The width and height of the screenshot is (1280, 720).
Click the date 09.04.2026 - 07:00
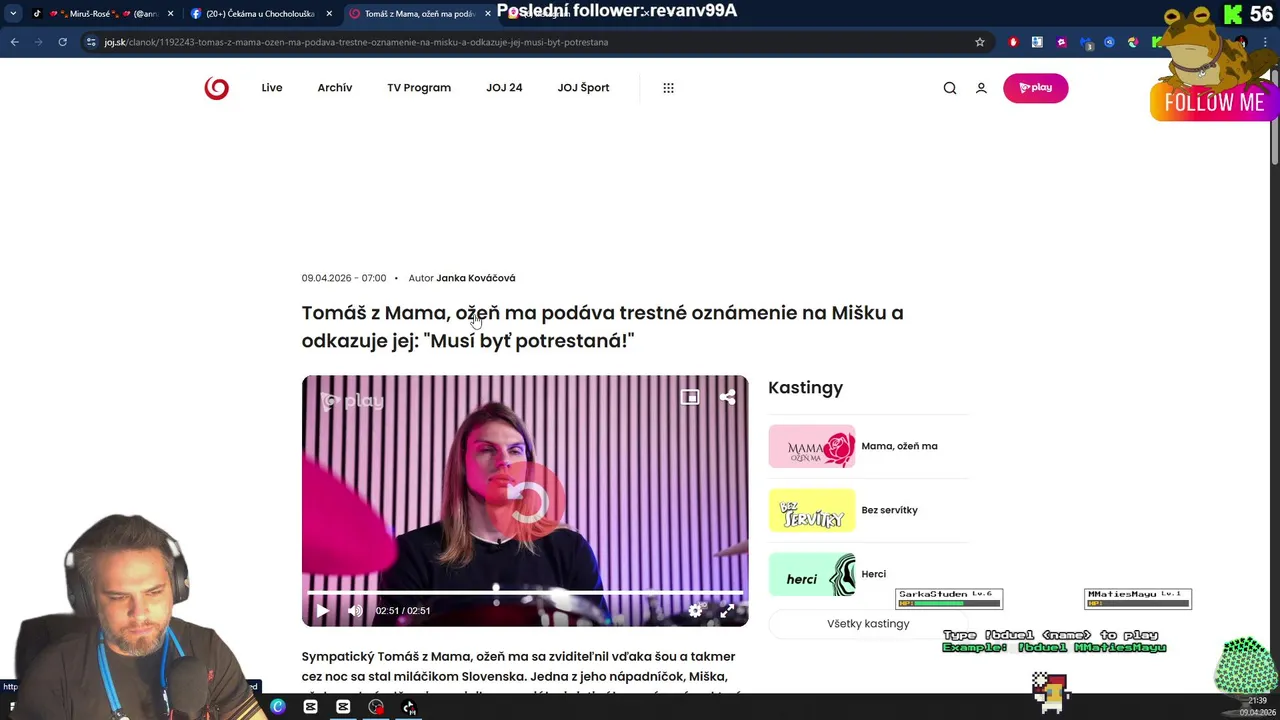click(344, 278)
